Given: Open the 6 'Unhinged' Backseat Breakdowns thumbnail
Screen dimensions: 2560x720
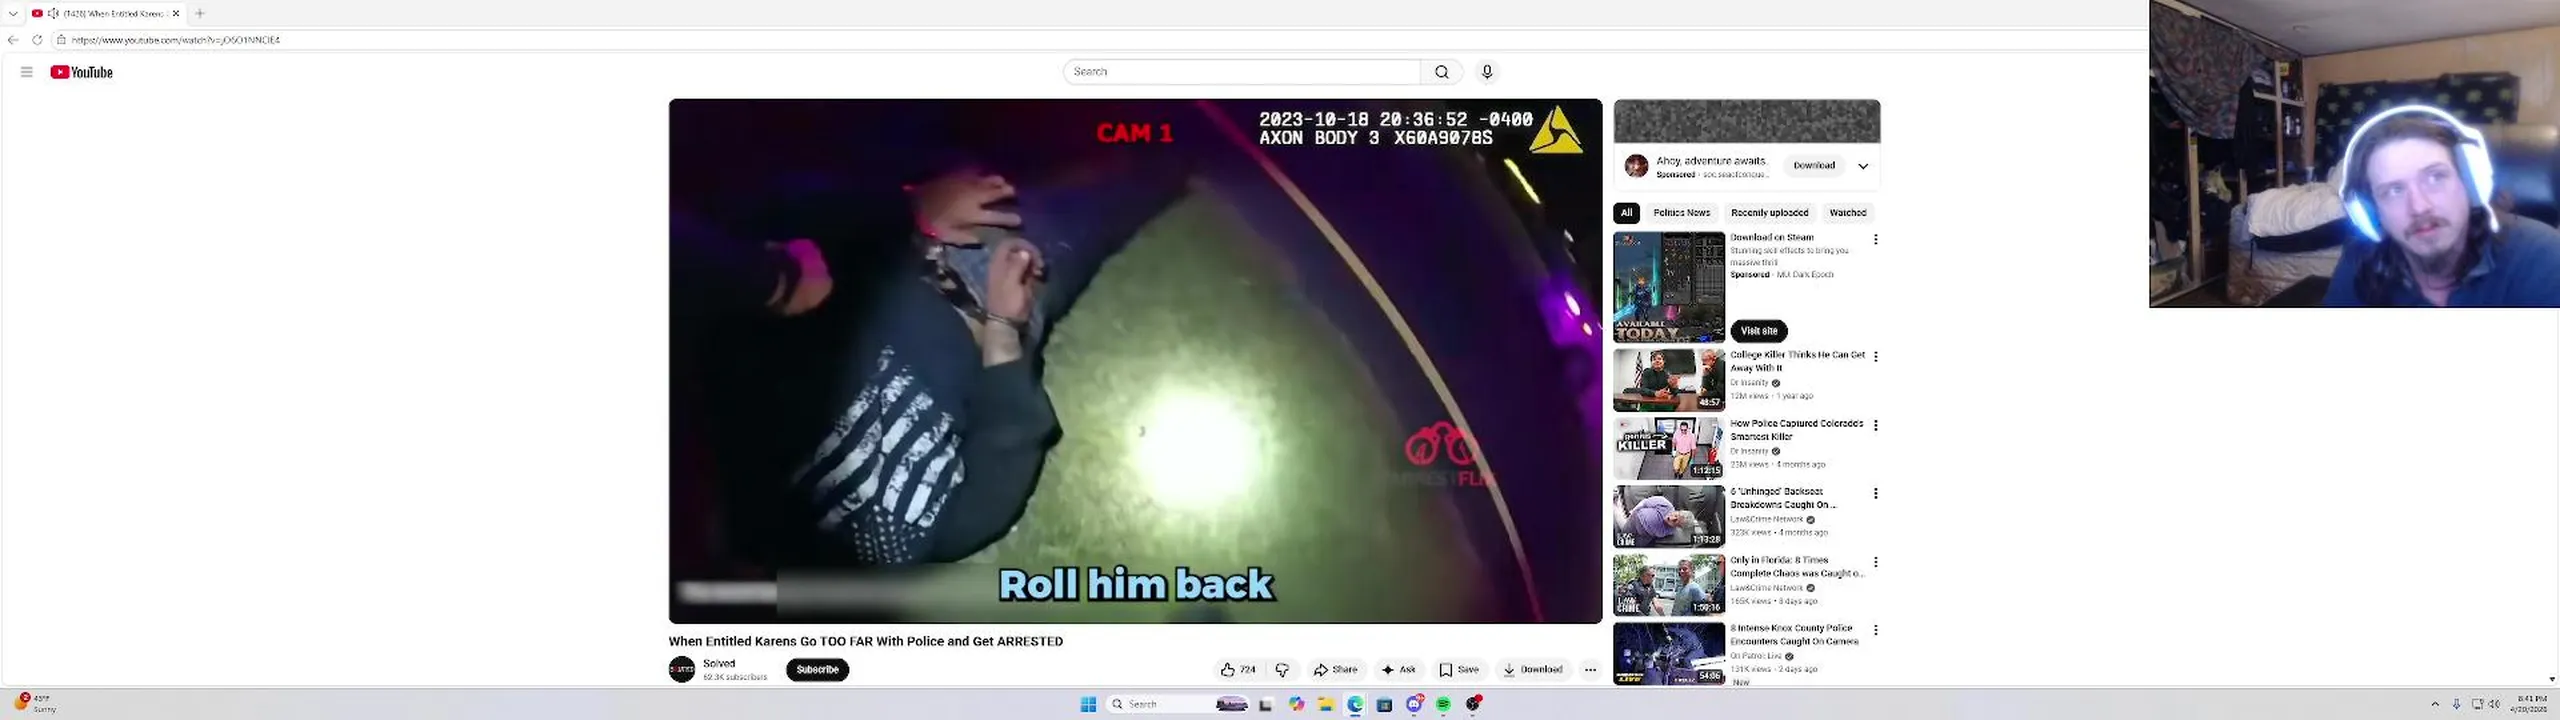Looking at the screenshot, I should pos(1669,517).
